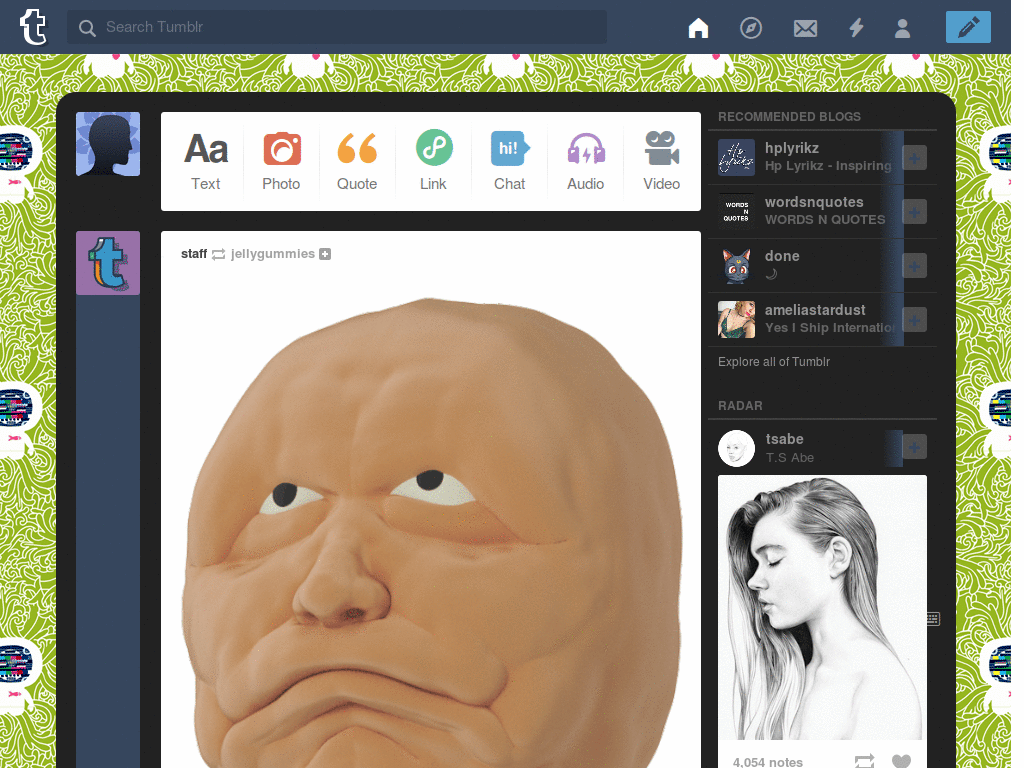Open the tsabe radar blog name

(x=784, y=439)
